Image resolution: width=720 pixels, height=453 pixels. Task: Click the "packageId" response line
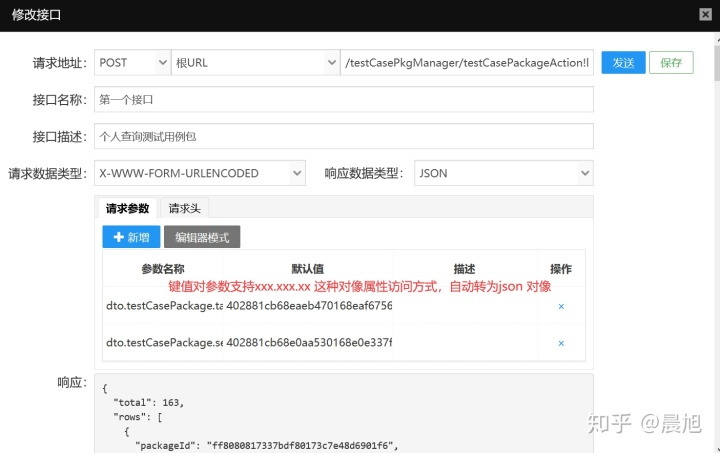tap(267, 446)
